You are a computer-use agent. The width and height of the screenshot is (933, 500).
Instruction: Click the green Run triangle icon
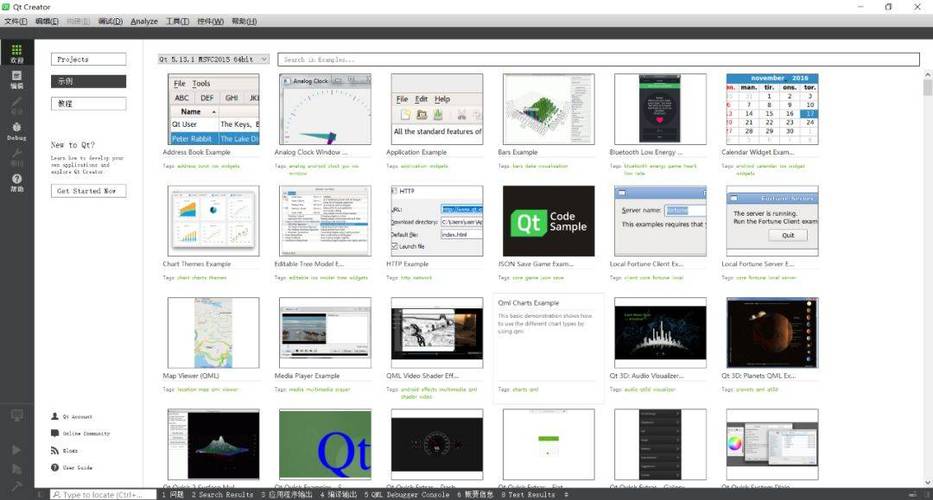[x=17, y=449]
